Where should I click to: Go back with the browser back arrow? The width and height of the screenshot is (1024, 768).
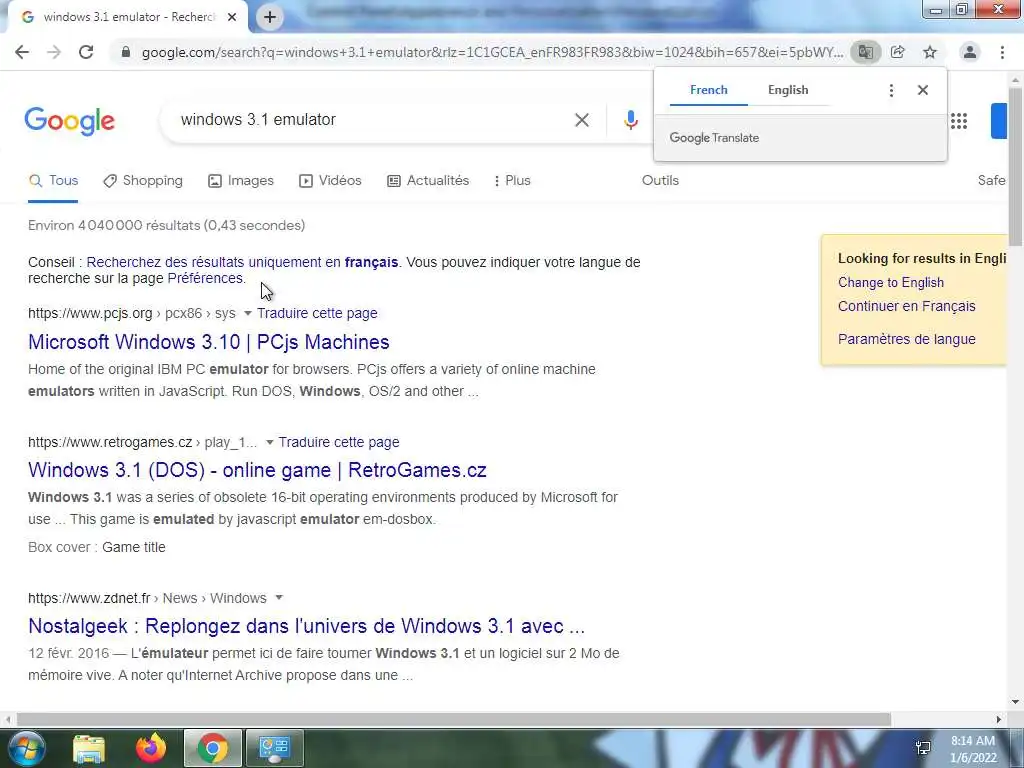click(22, 52)
